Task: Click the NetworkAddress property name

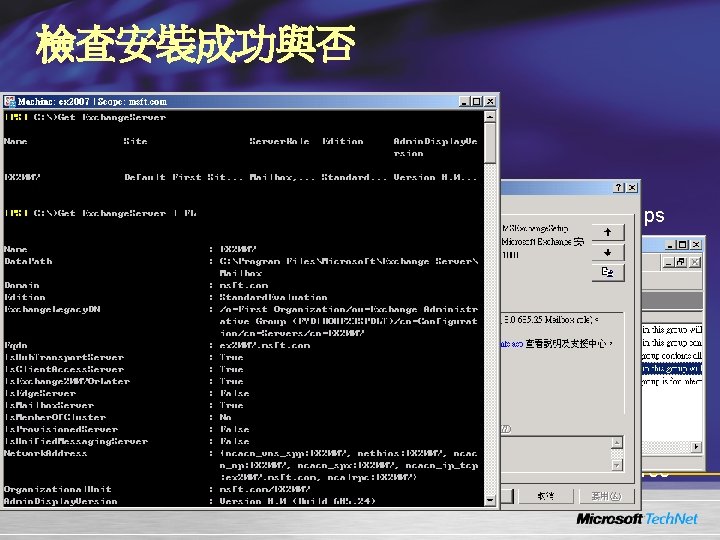Action: tap(45, 453)
